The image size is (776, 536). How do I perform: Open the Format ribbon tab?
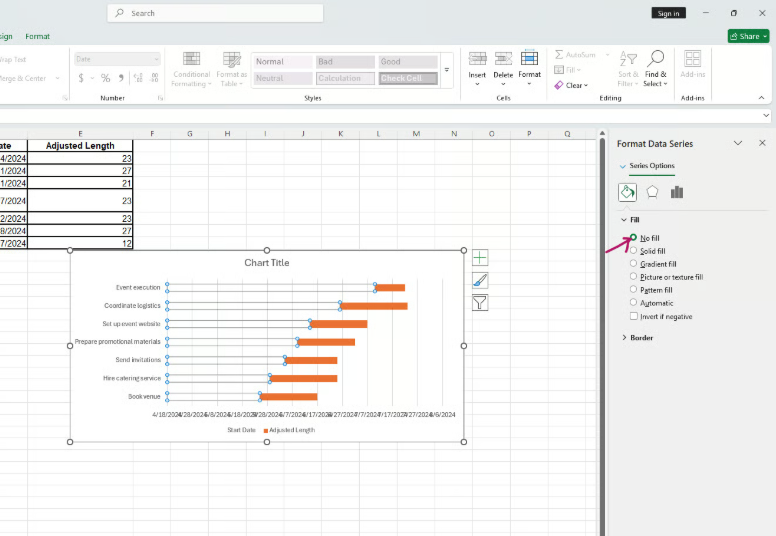(x=37, y=36)
